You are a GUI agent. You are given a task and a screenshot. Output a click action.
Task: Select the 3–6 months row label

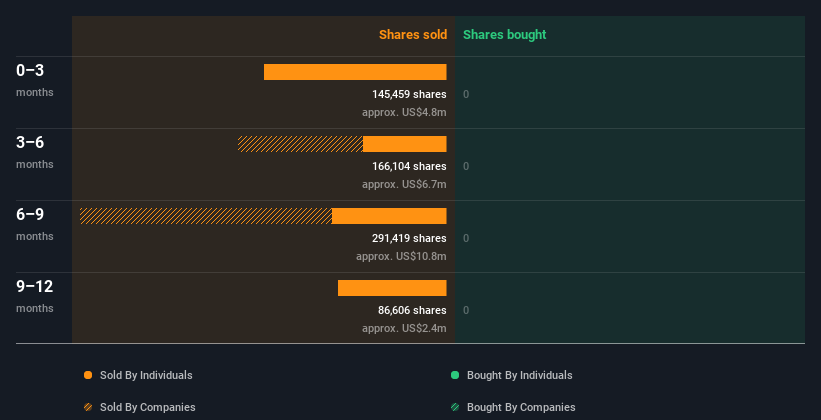click(x=35, y=152)
